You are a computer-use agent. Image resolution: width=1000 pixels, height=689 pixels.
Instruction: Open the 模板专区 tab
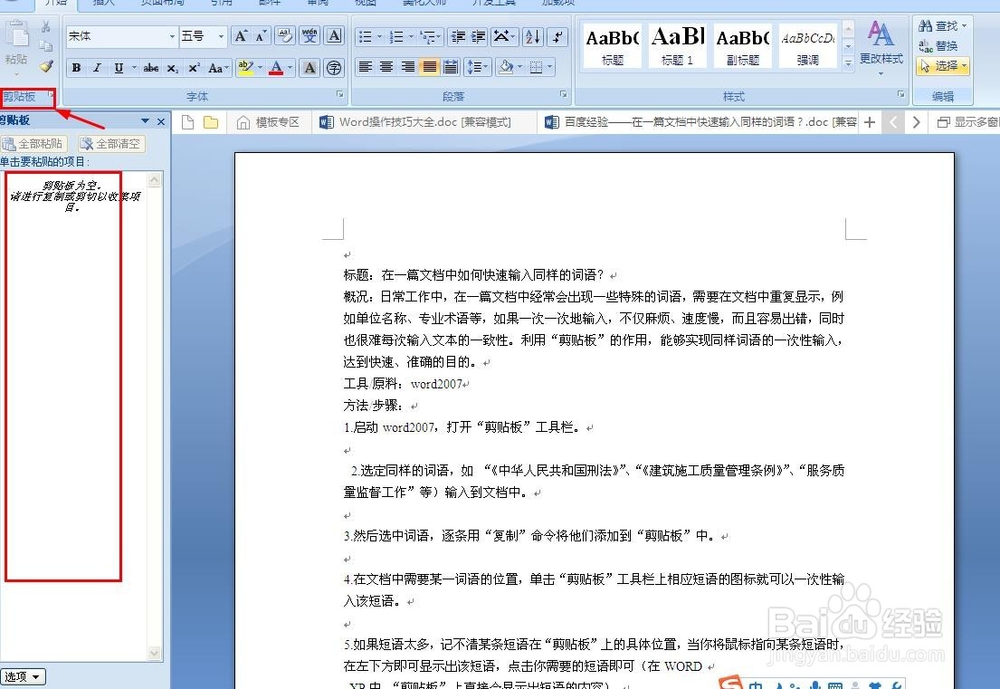(x=268, y=122)
